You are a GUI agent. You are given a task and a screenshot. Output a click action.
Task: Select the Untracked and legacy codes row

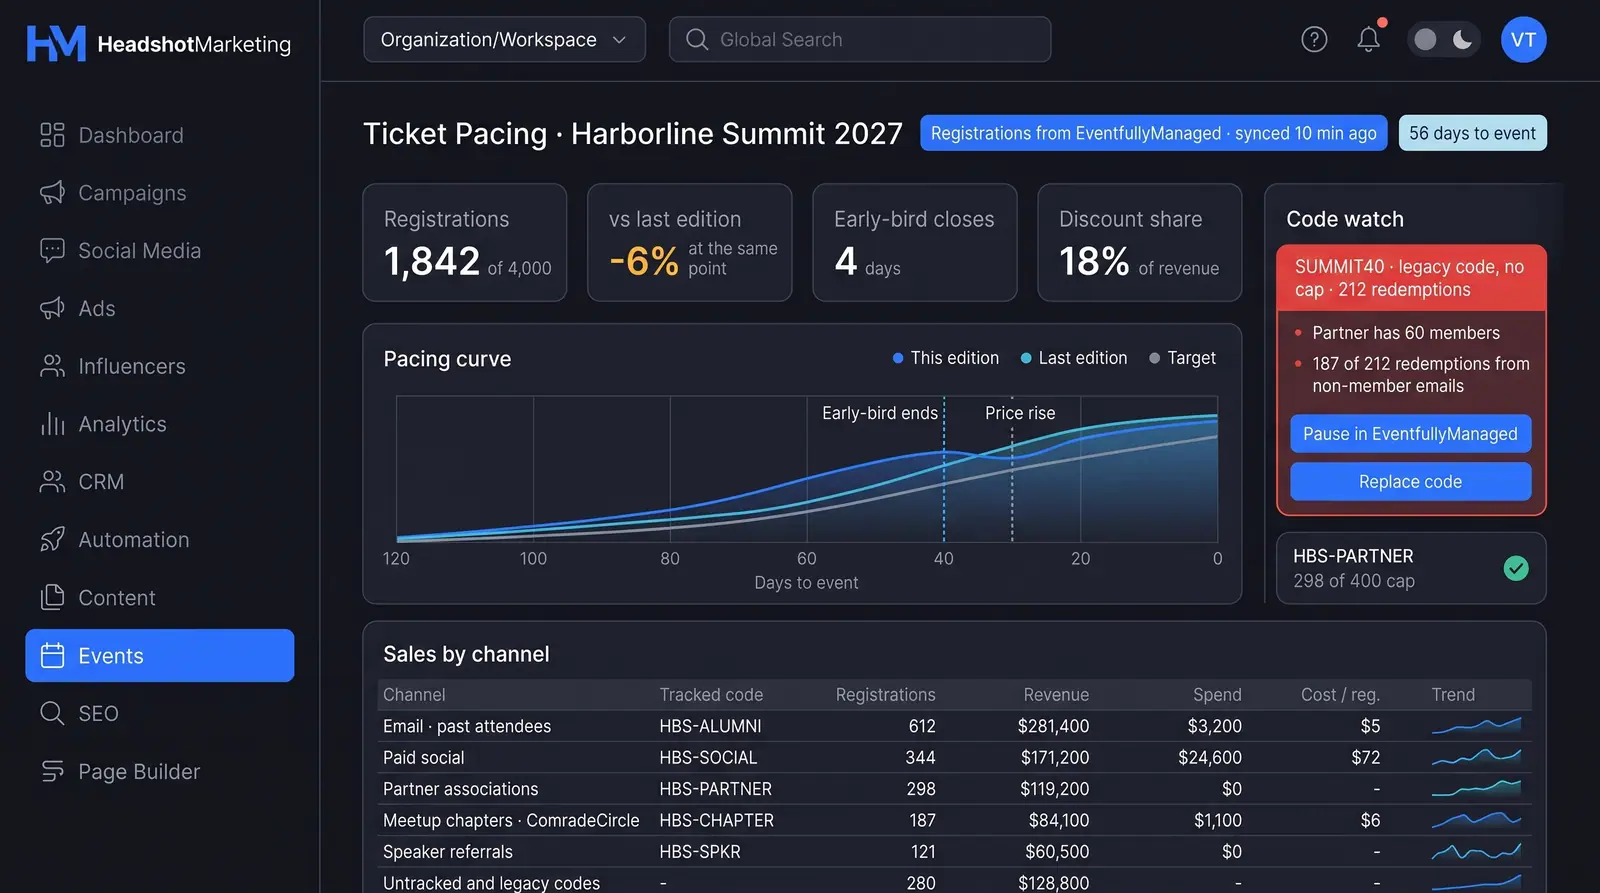pos(954,882)
